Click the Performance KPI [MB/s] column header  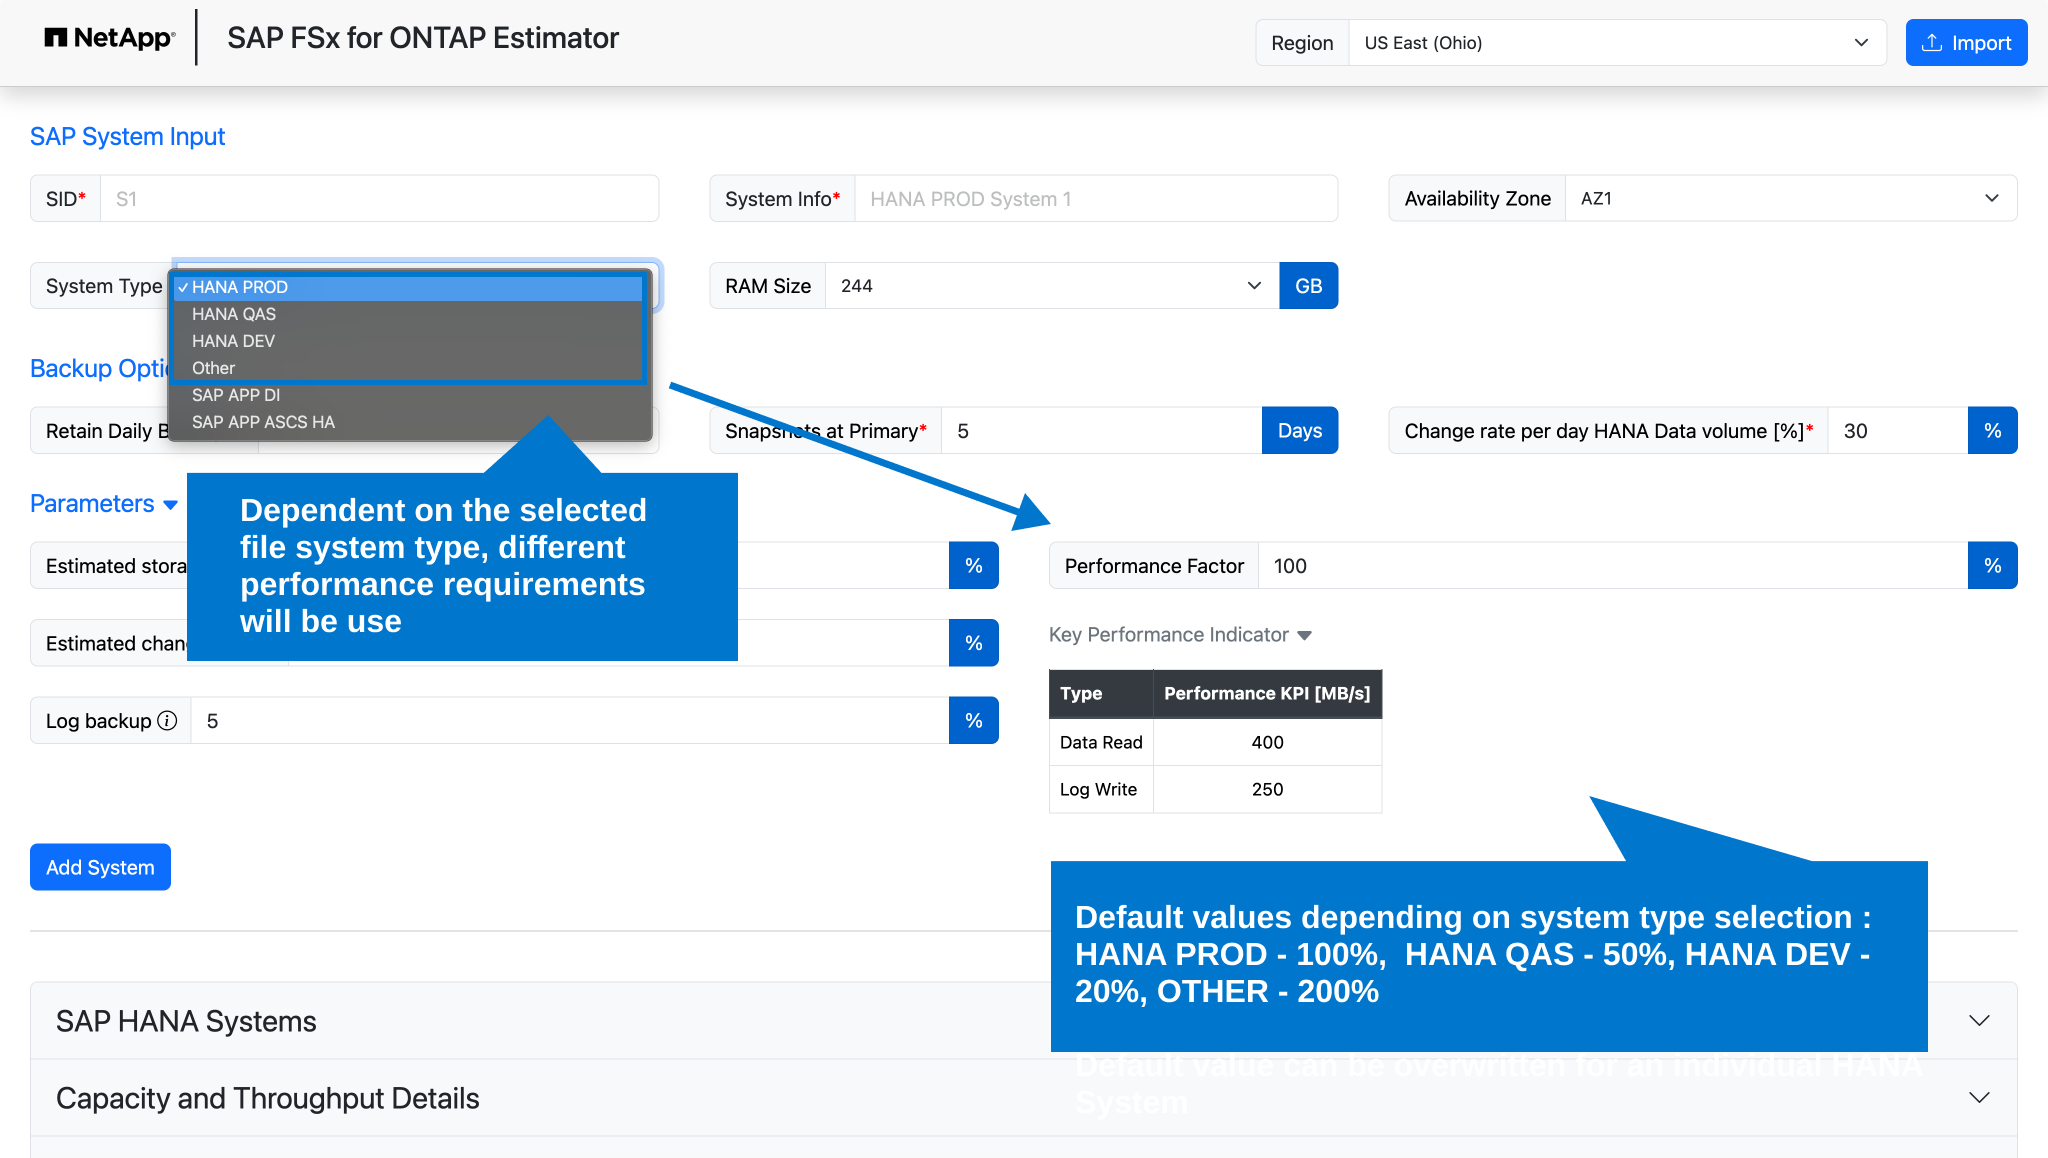pos(1267,693)
